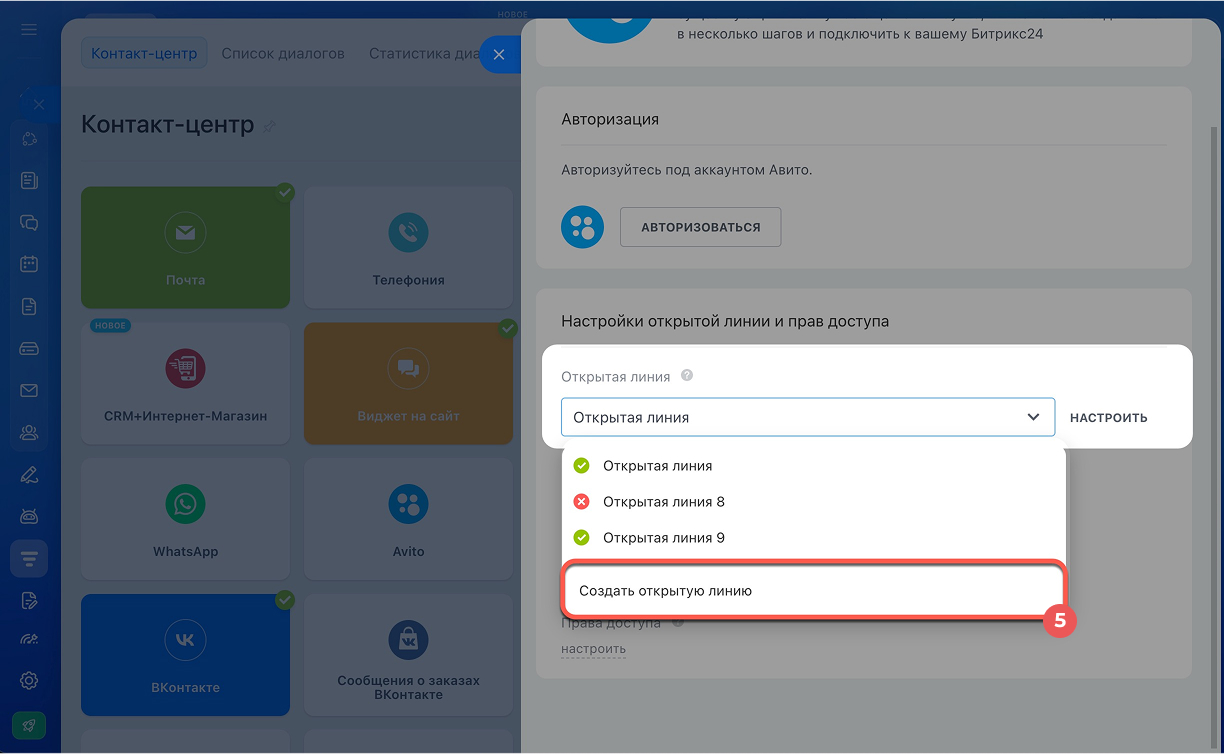Click the настроить link under Права доступа
The width and height of the screenshot is (1224, 754).
[x=593, y=649]
